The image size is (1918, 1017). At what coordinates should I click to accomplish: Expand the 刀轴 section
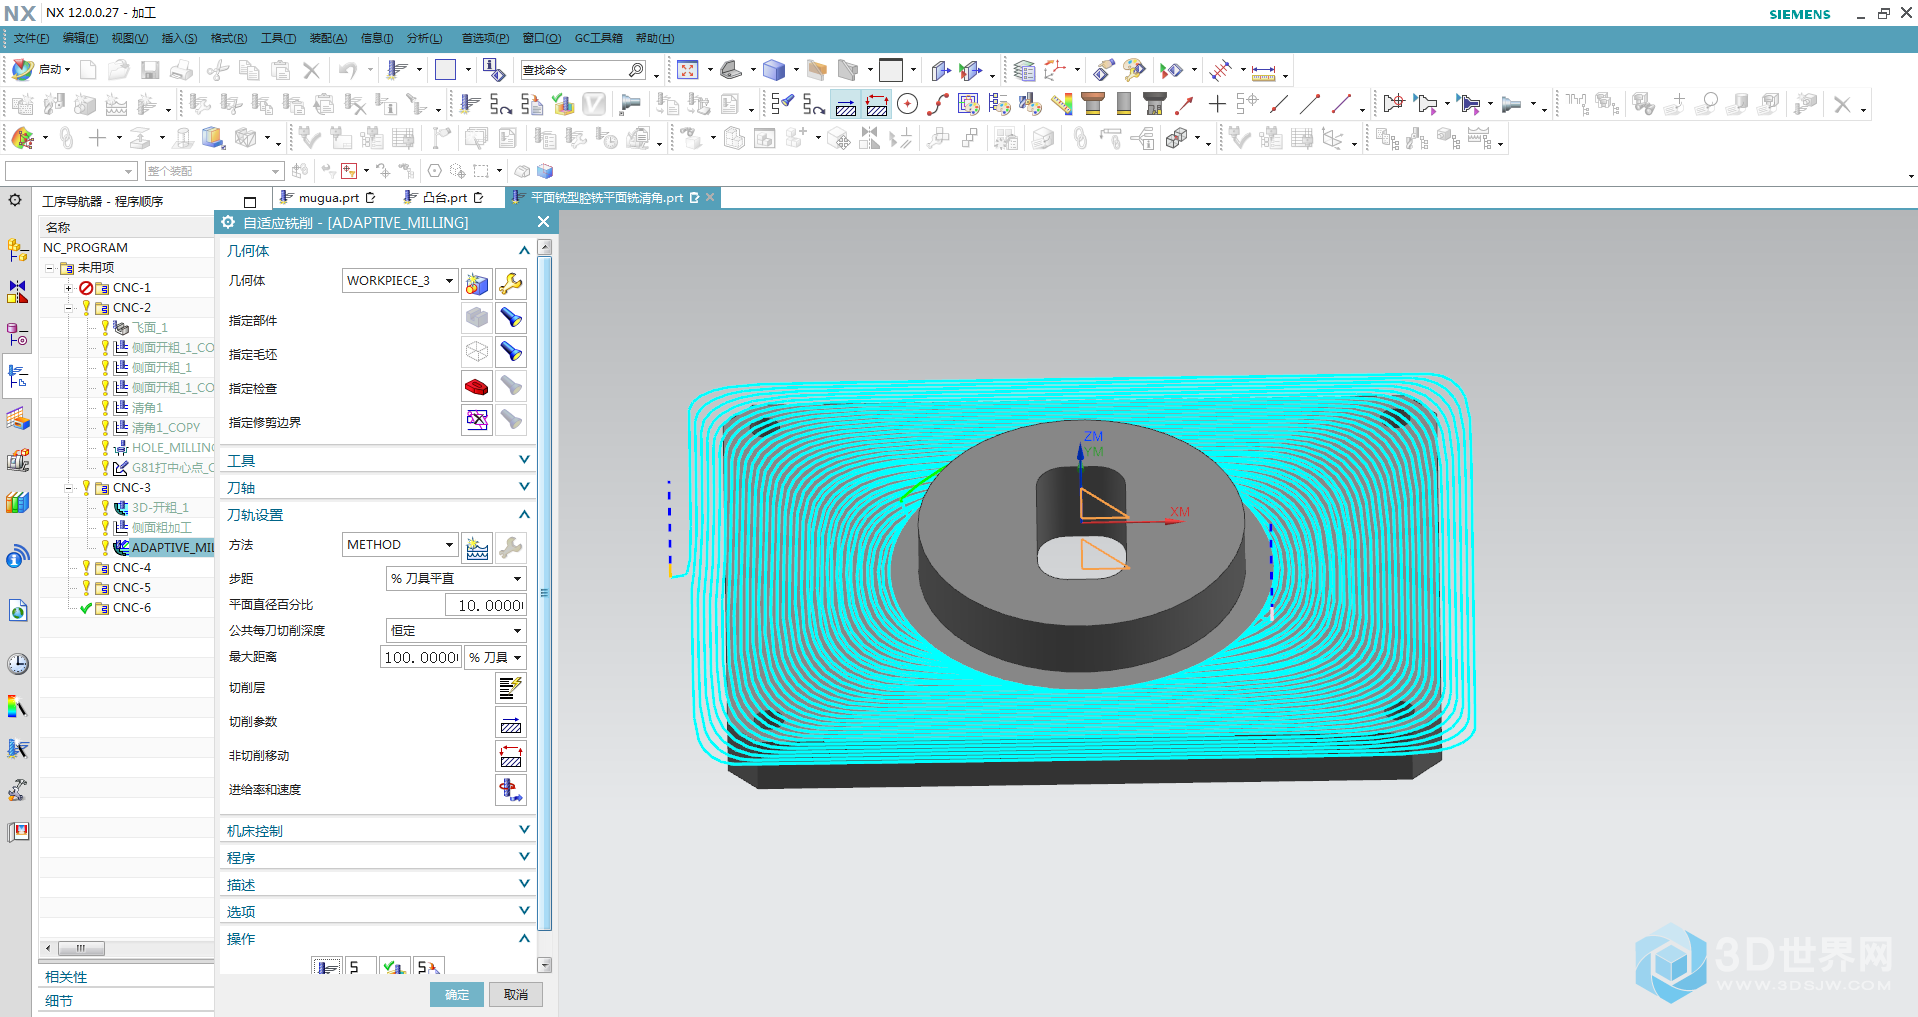point(524,487)
